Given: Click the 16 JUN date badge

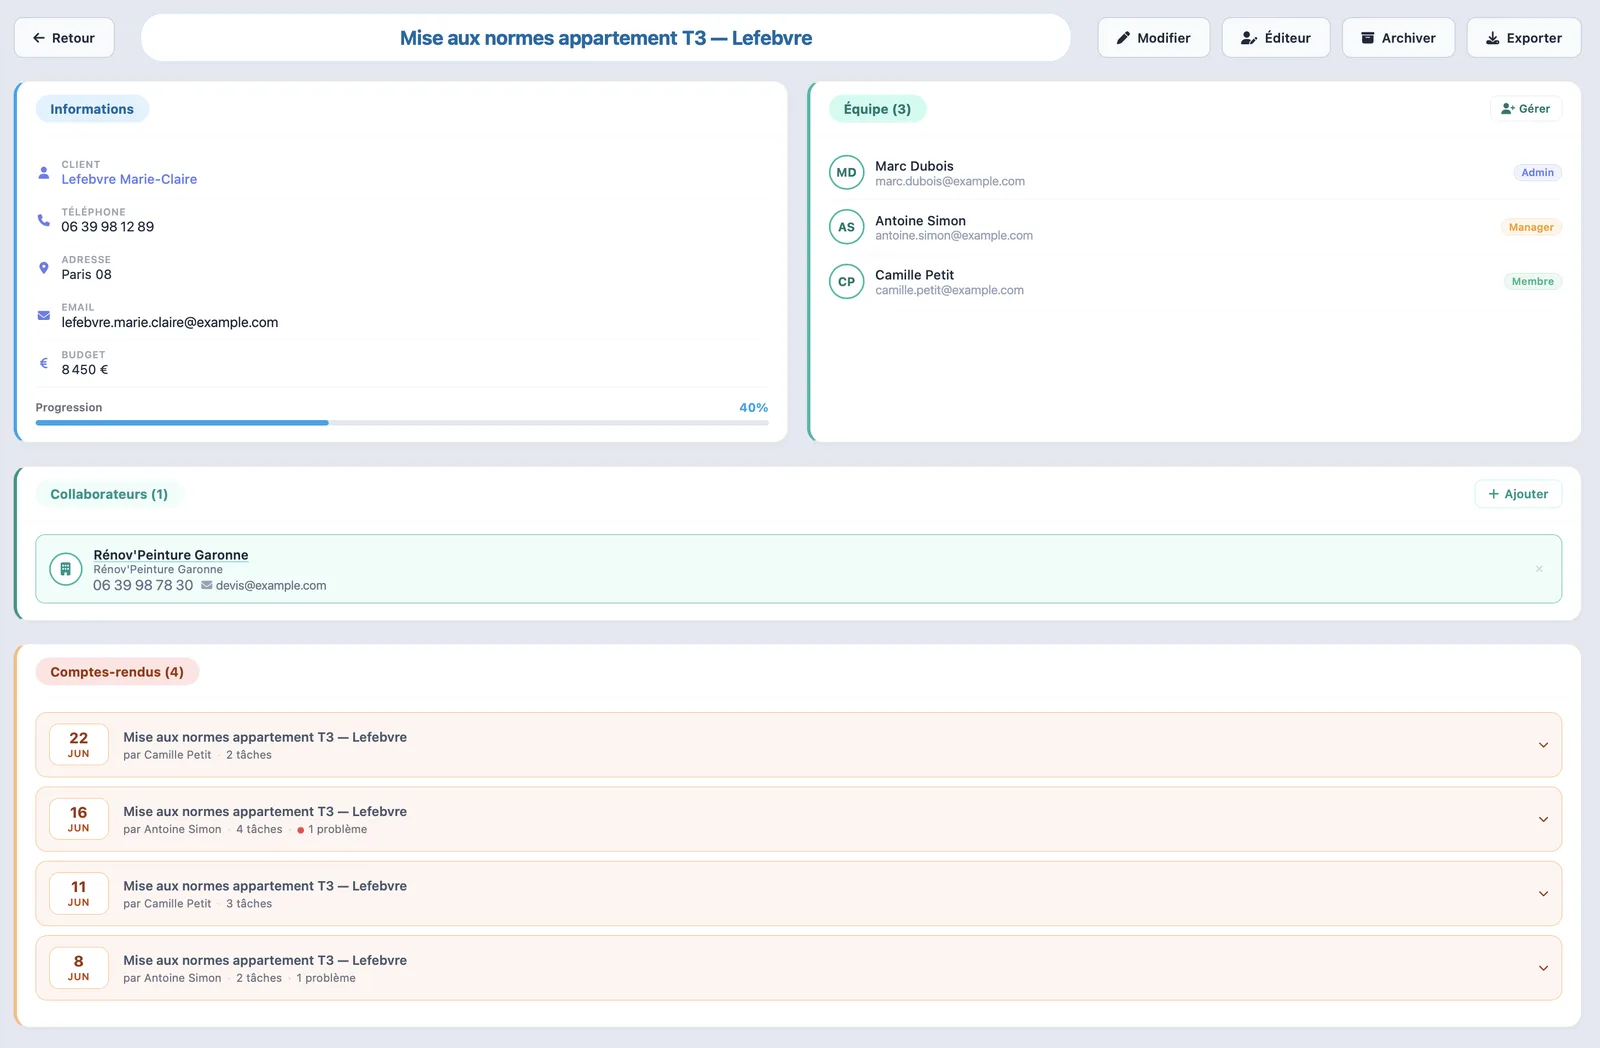Looking at the screenshot, I should coord(79,819).
